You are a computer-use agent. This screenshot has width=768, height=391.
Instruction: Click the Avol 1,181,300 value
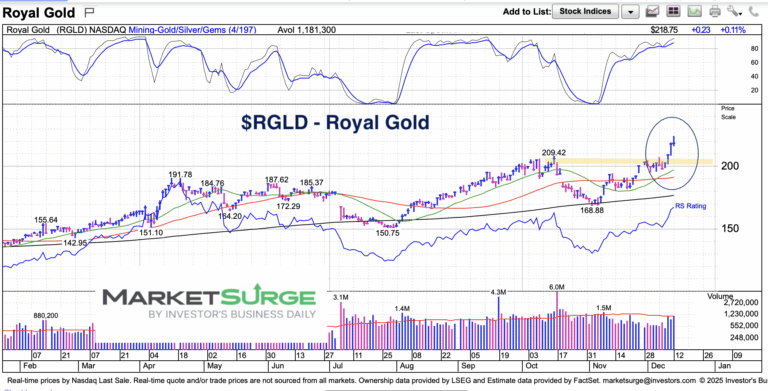[x=307, y=30]
